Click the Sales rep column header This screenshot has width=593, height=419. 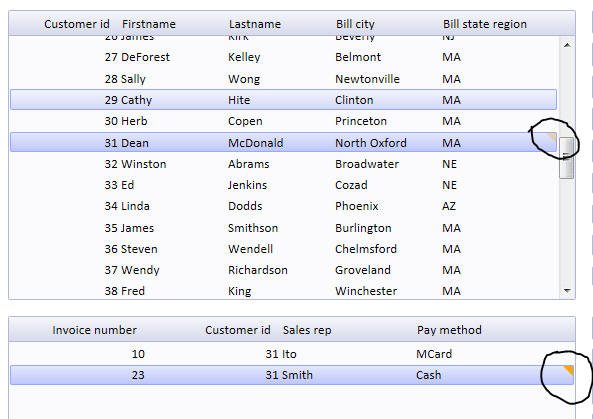(x=307, y=330)
